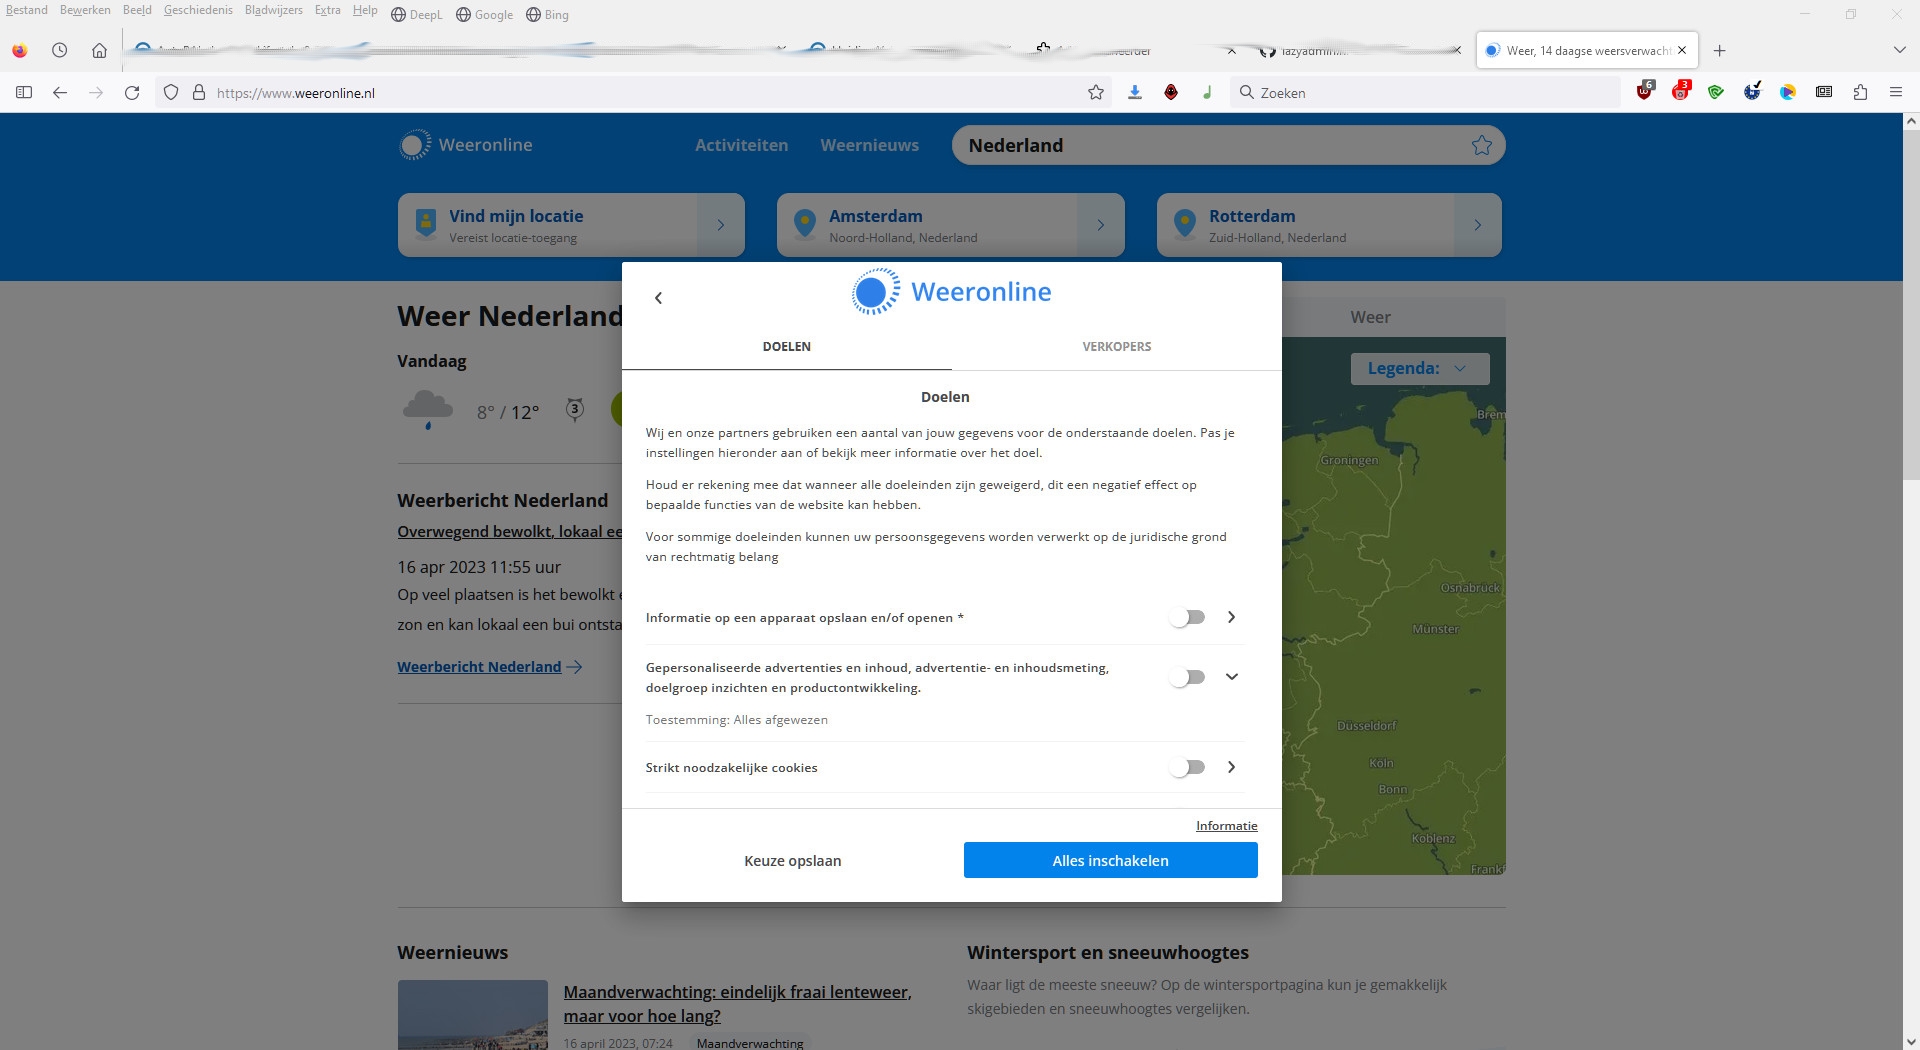Click the Google bookmark in toolbar
Screen dimensions: 1920x1050
point(484,14)
